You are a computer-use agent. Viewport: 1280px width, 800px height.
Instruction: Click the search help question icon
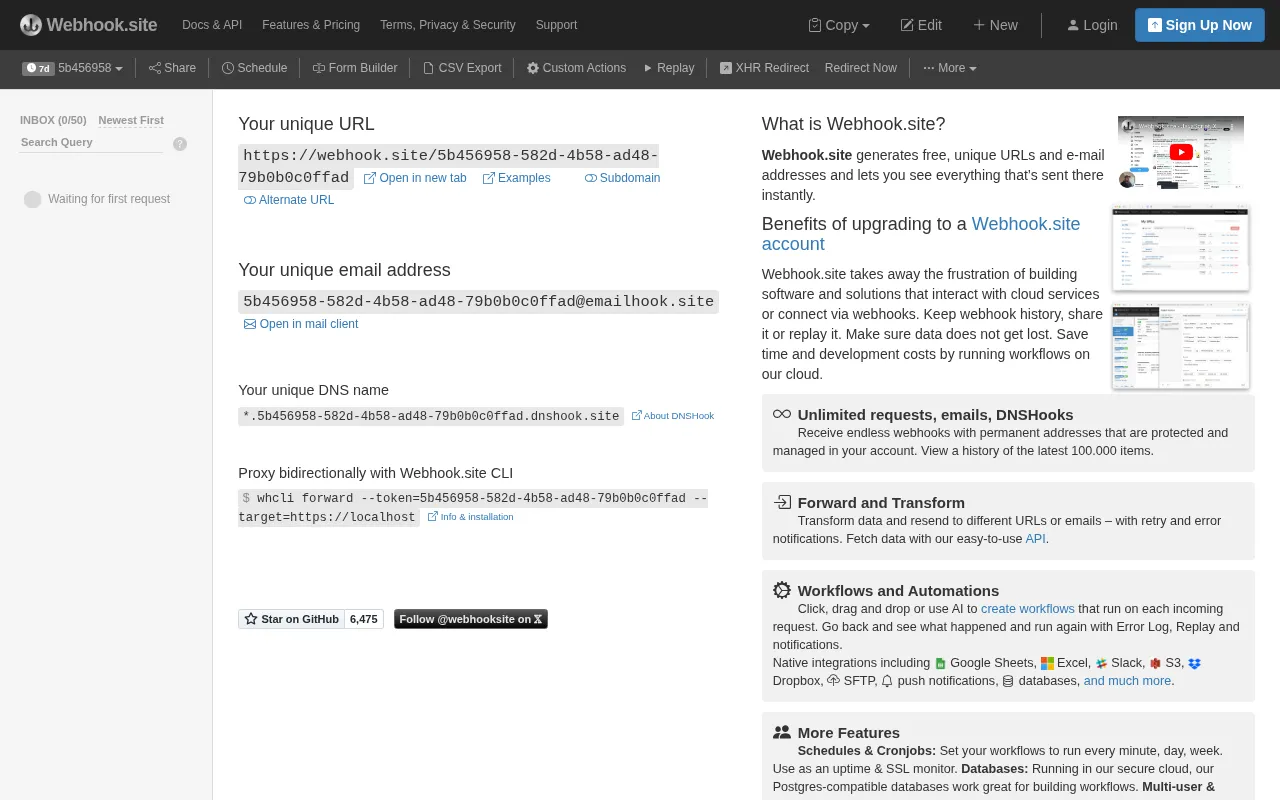click(180, 144)
